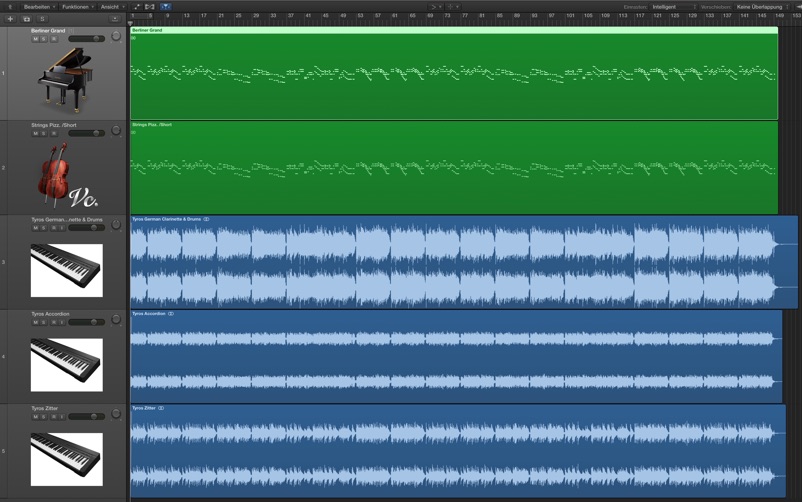This screenshot has height=502, width=803.
Task: Click the stereo icon on Tyros German Clarinette region
Action: tap(206, 219)
